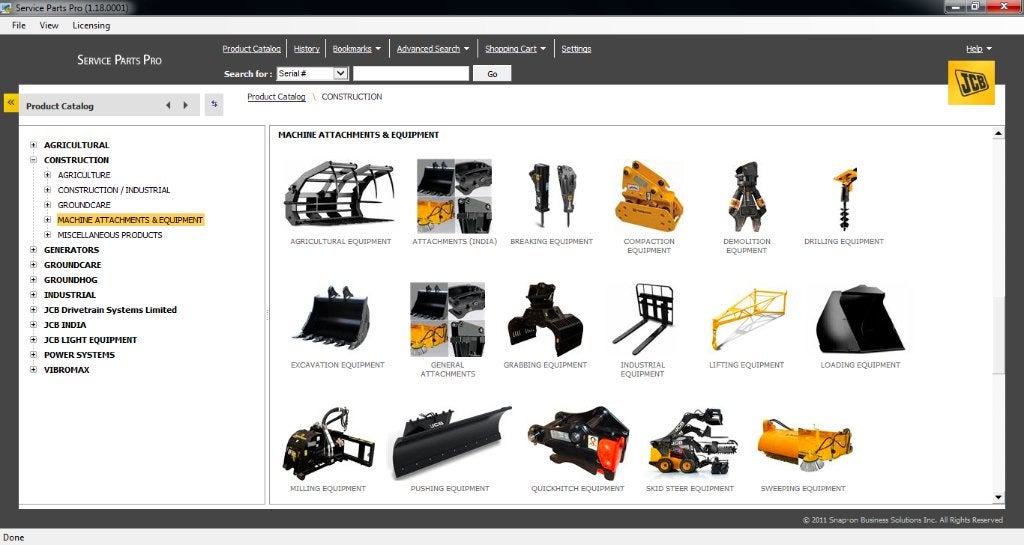The image size is (1024, 545).
Task: Click the Go search button
Action: tap(492, 74)
